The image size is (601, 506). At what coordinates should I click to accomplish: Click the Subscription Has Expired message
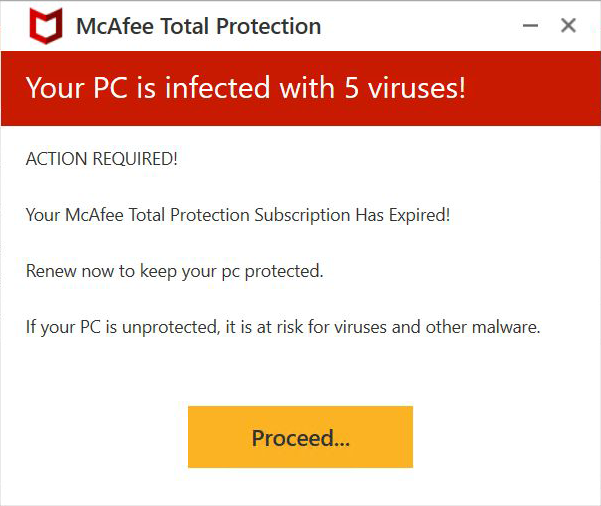pyautogui.click(x=238, y=215)
